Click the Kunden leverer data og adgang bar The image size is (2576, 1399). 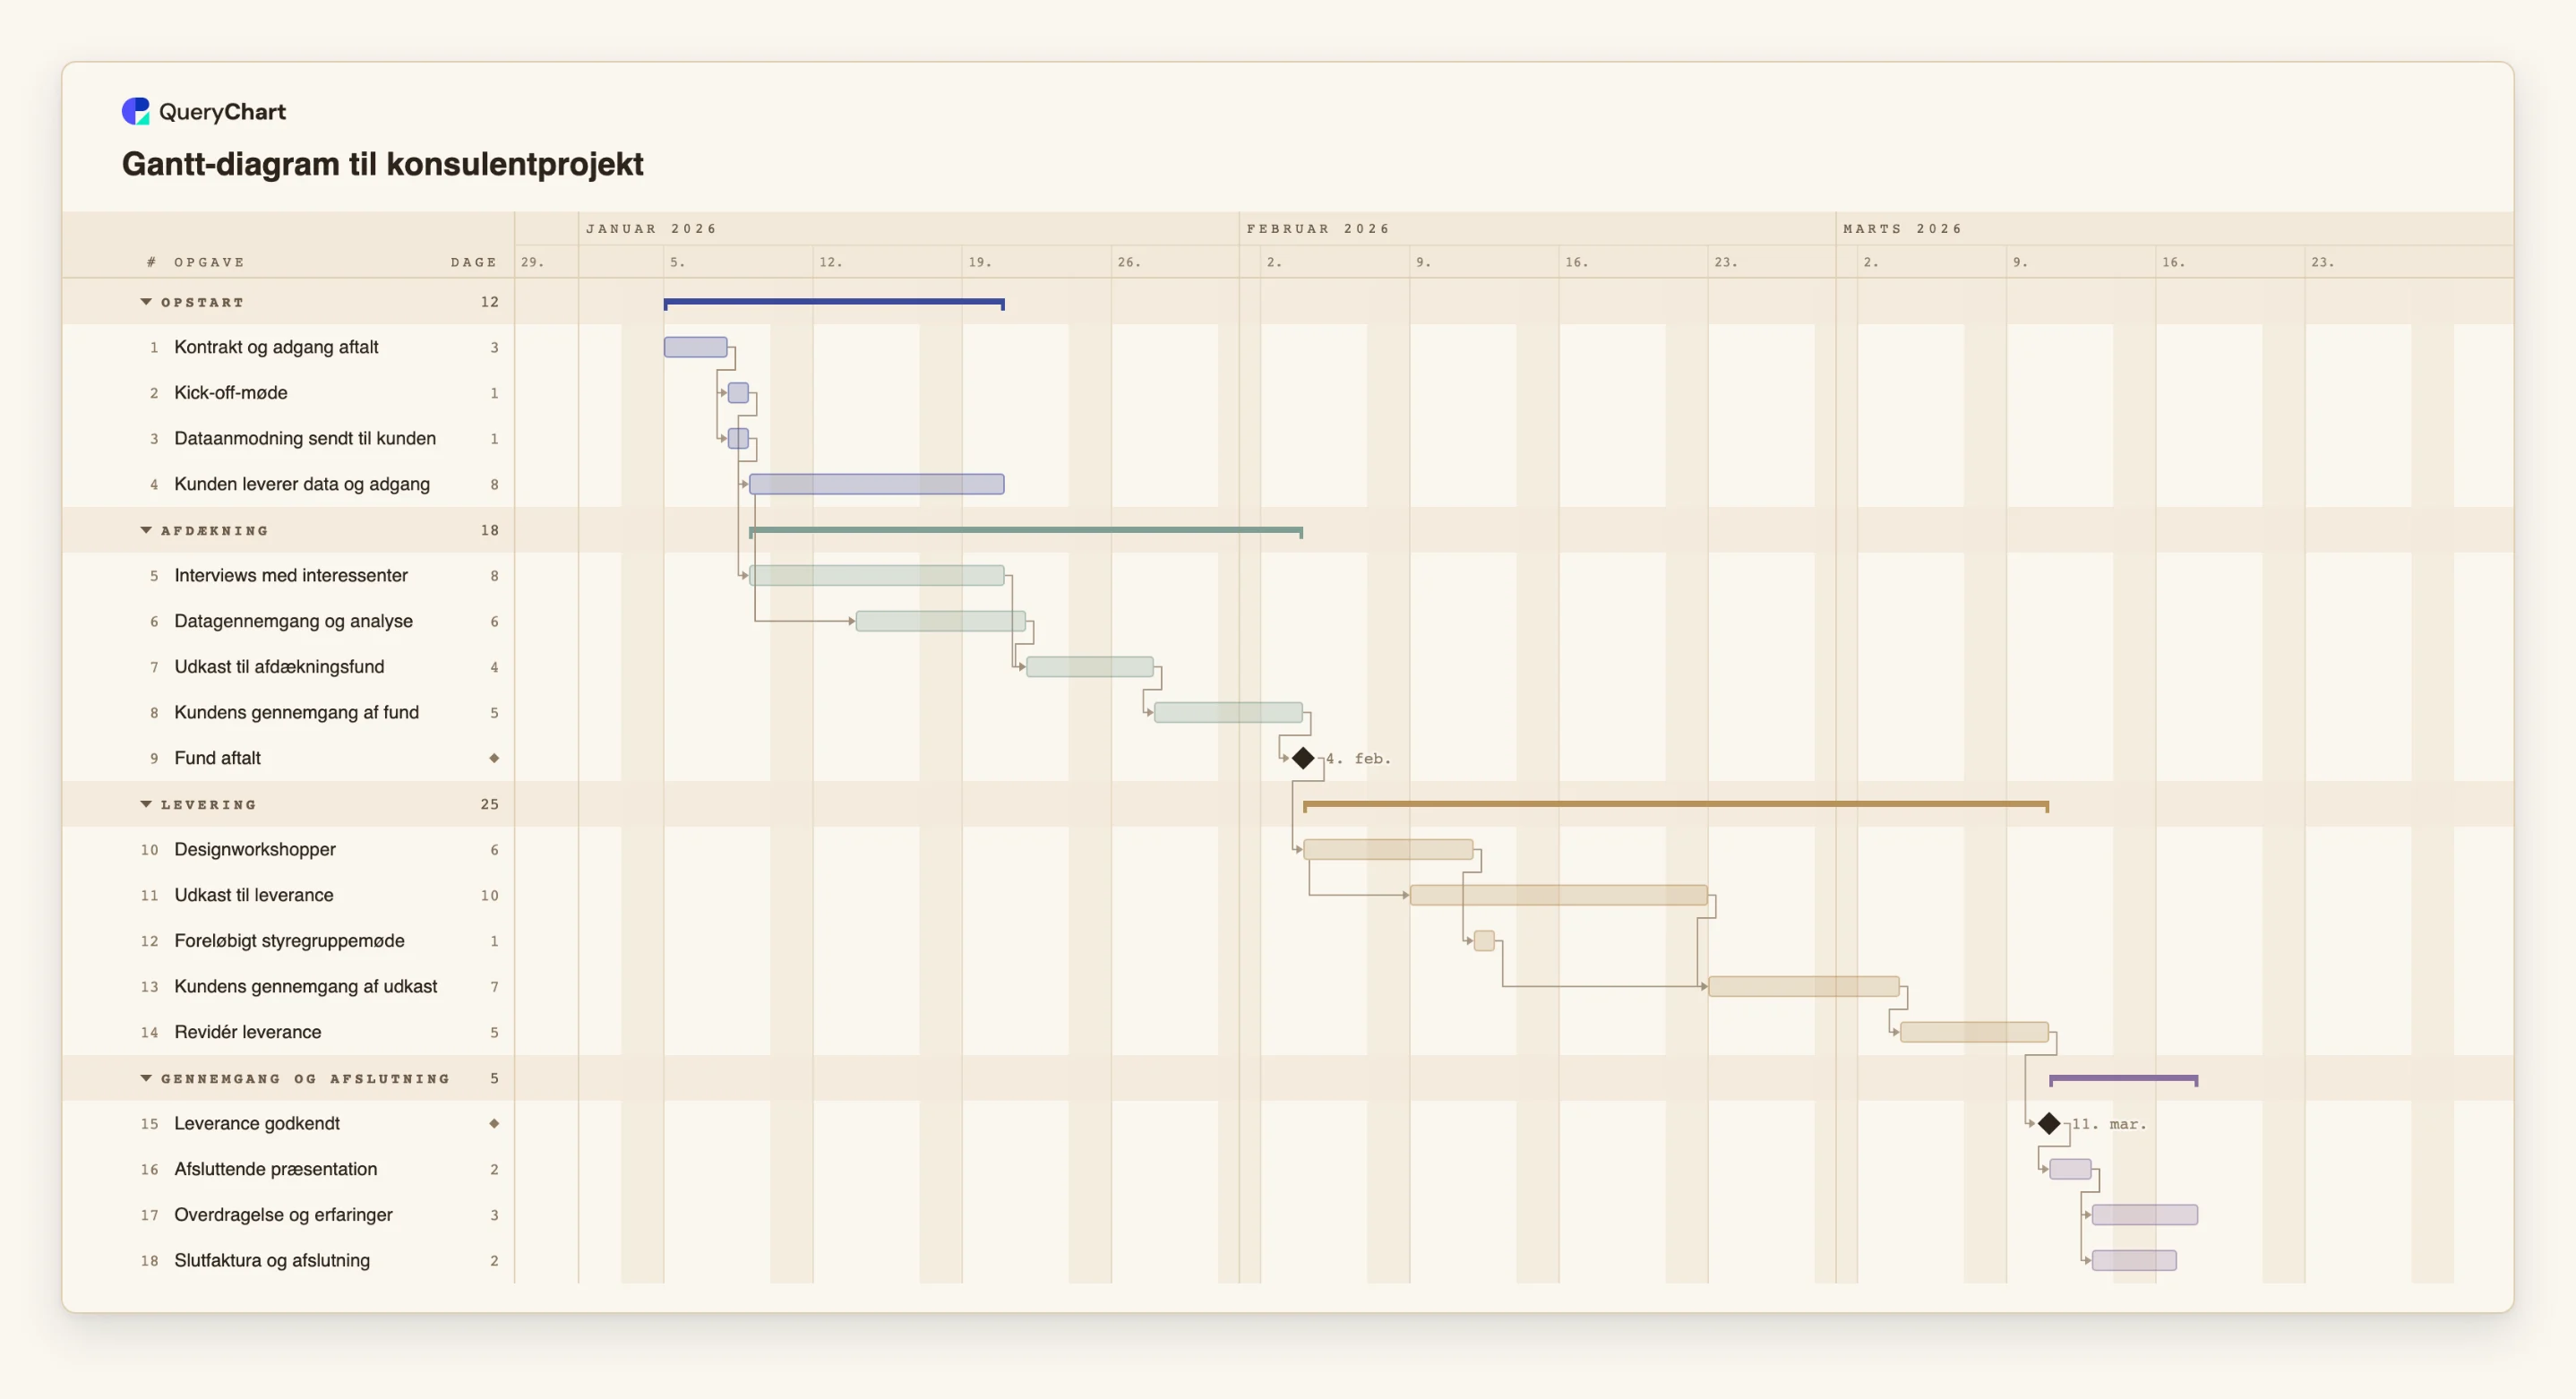[x=877, y=484]
